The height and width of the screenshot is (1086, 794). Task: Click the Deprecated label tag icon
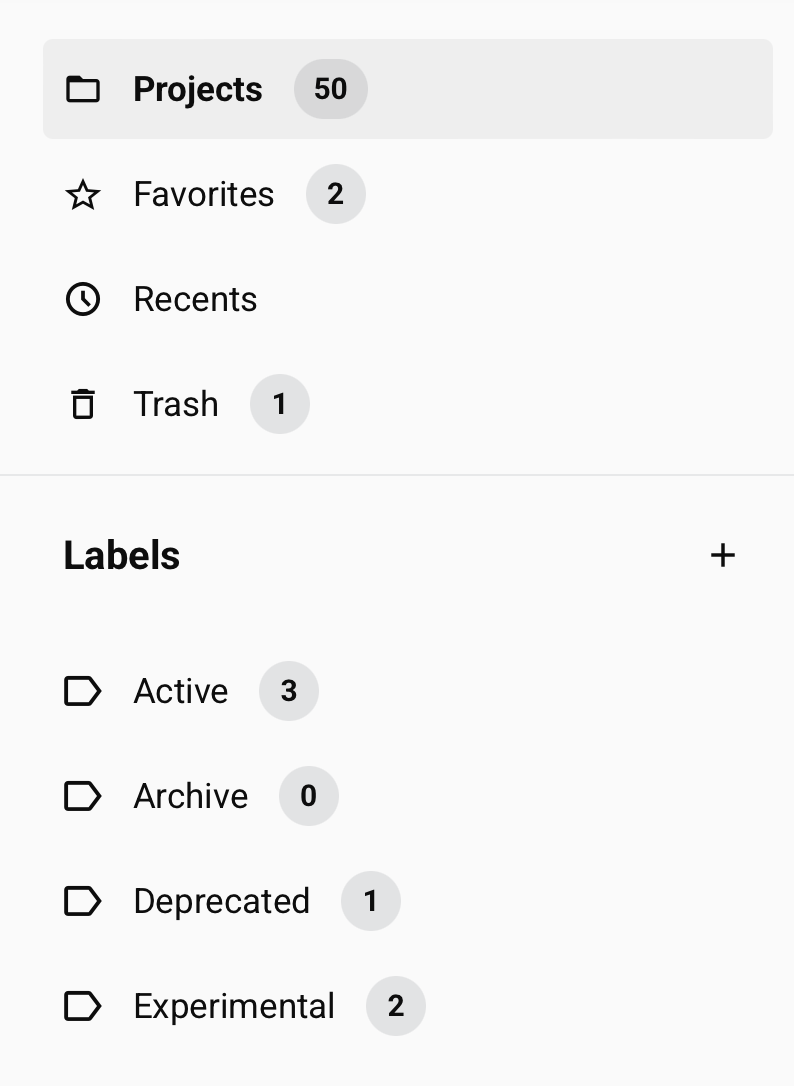pos(83,901)
